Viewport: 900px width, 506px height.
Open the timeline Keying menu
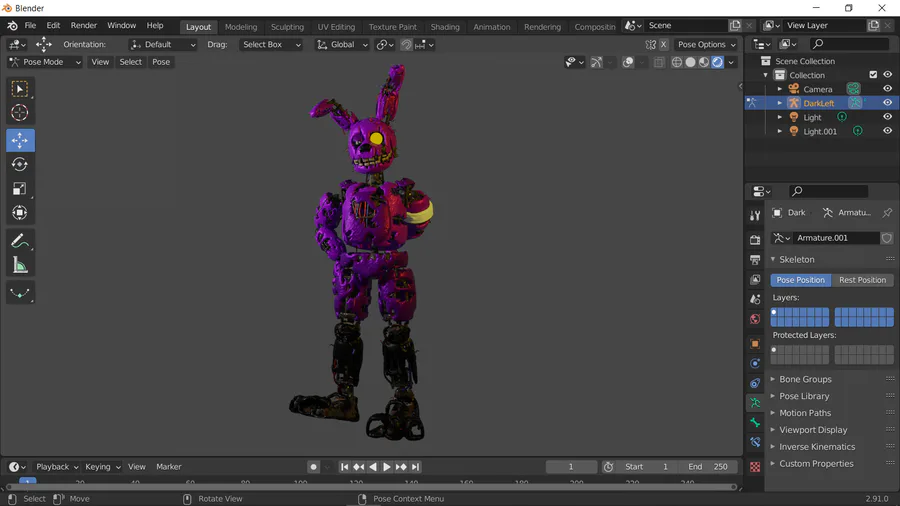[102, 467]
